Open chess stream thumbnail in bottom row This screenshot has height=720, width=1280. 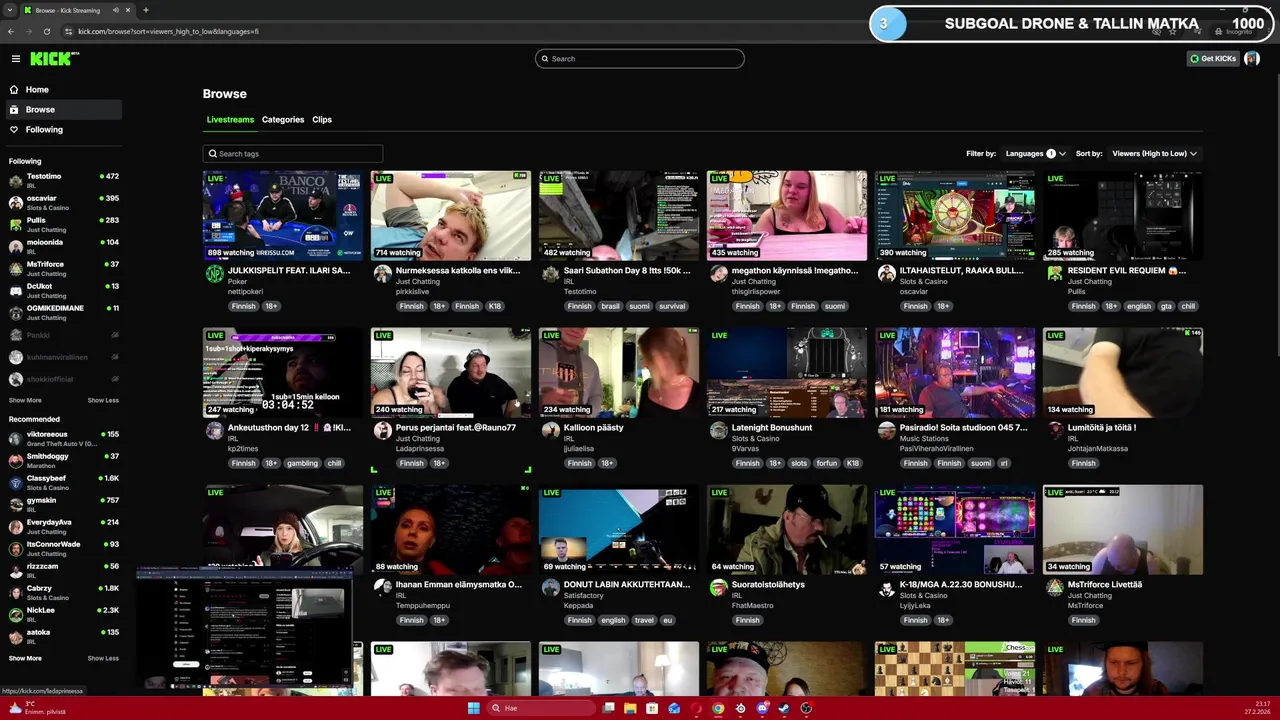955,668
